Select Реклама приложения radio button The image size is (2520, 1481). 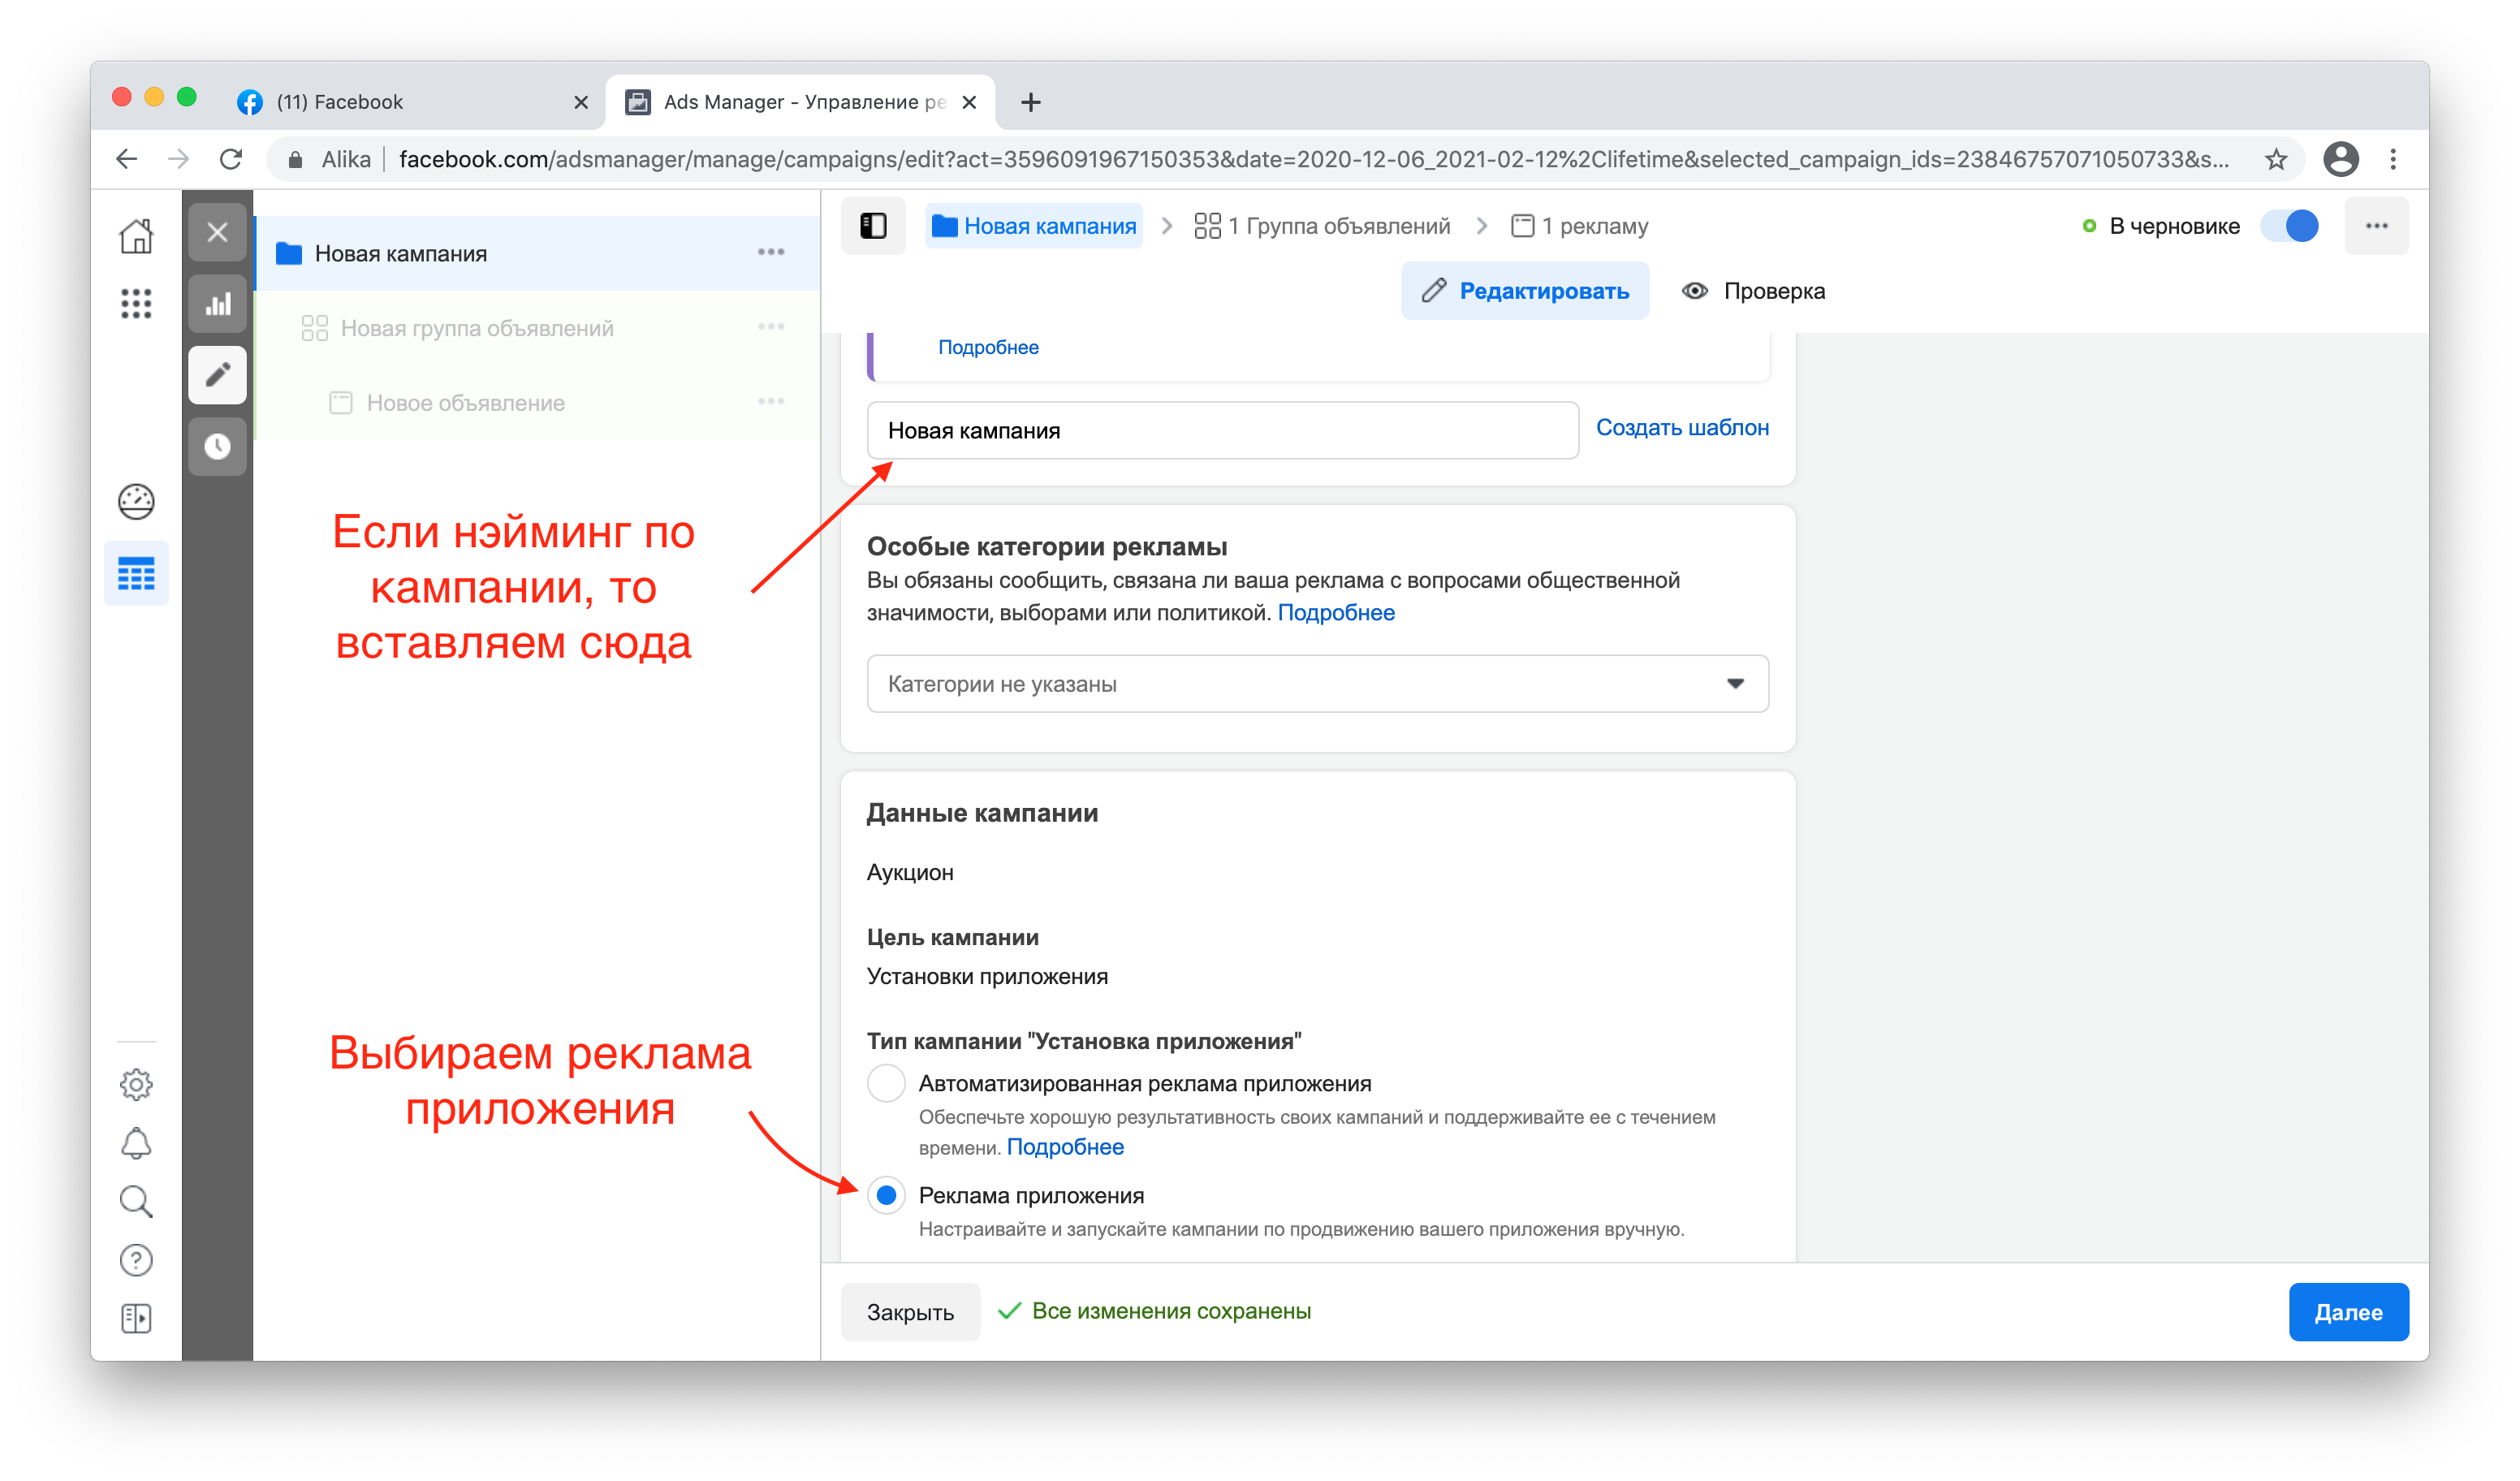[886, 1195]
